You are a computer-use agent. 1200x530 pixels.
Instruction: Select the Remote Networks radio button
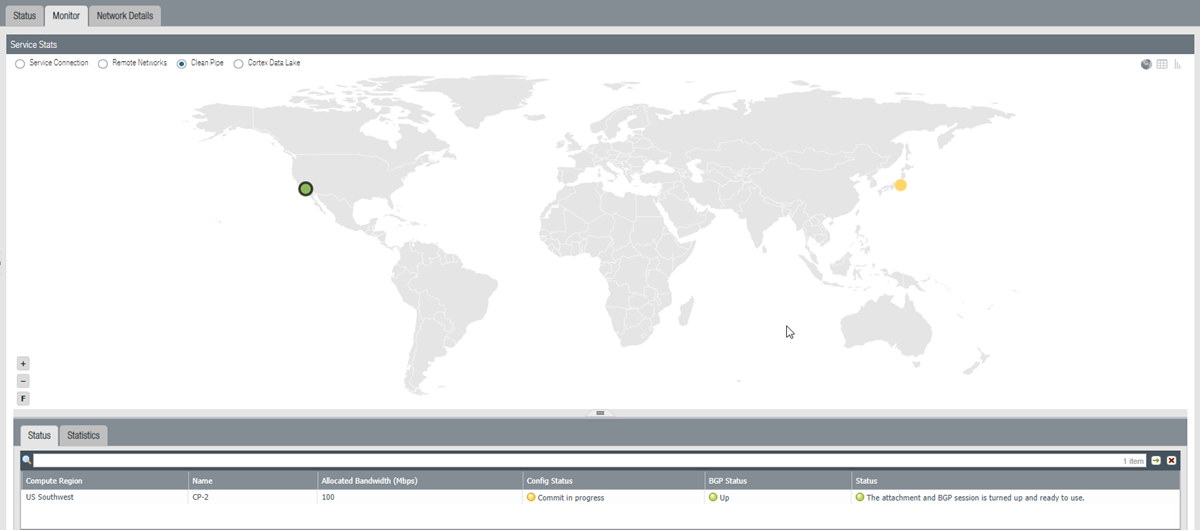point(103,63)
